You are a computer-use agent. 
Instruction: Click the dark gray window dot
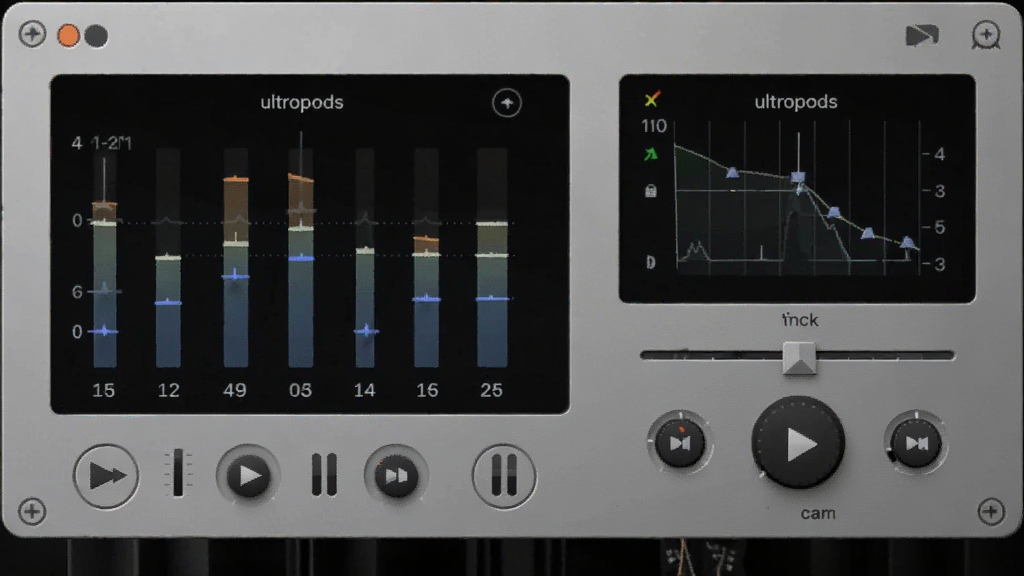point(97,36)
